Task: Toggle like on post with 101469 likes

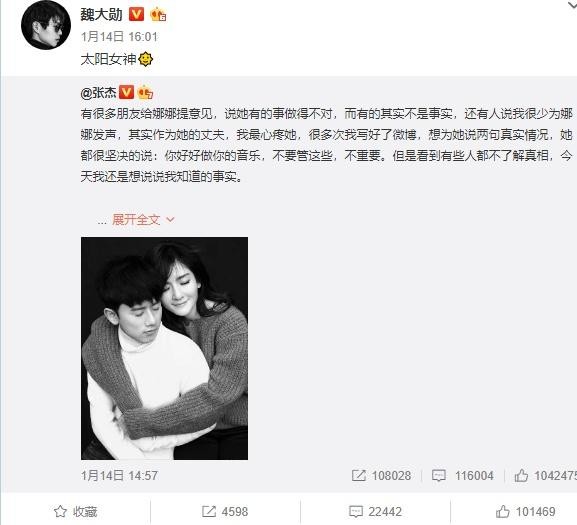Action: coord(525,512)
